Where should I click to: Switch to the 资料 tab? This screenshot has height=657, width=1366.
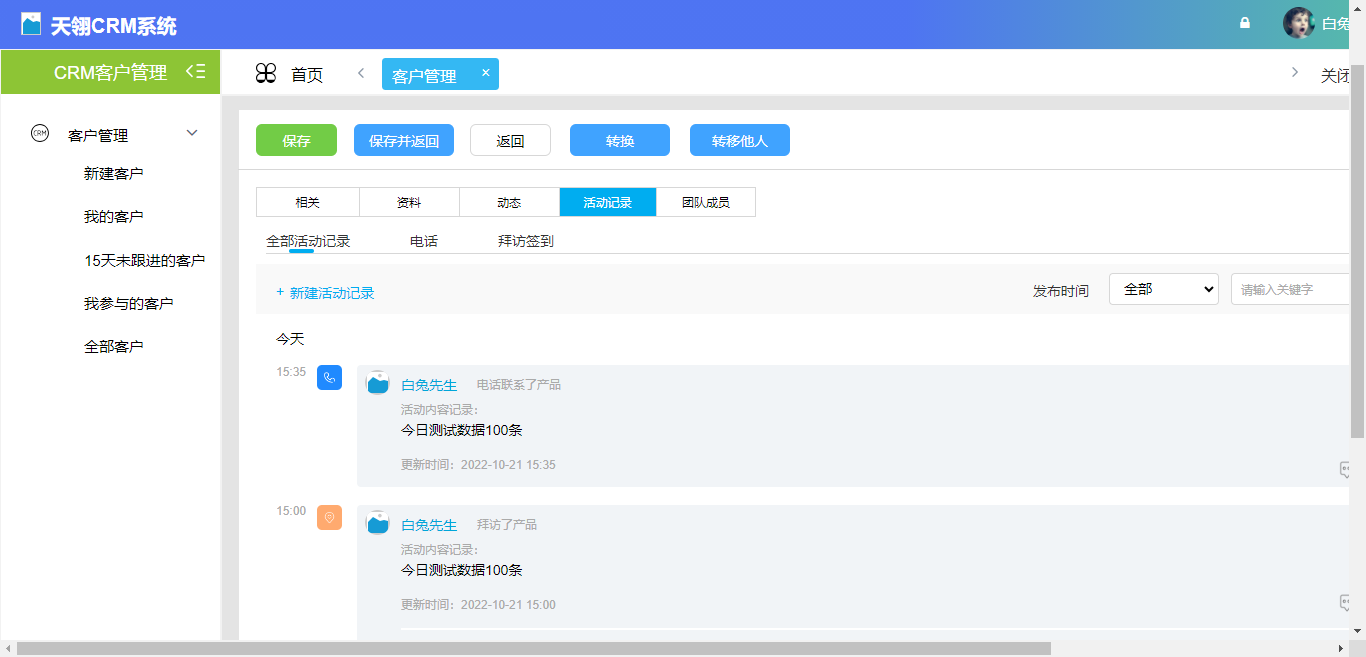click(408, 201)
